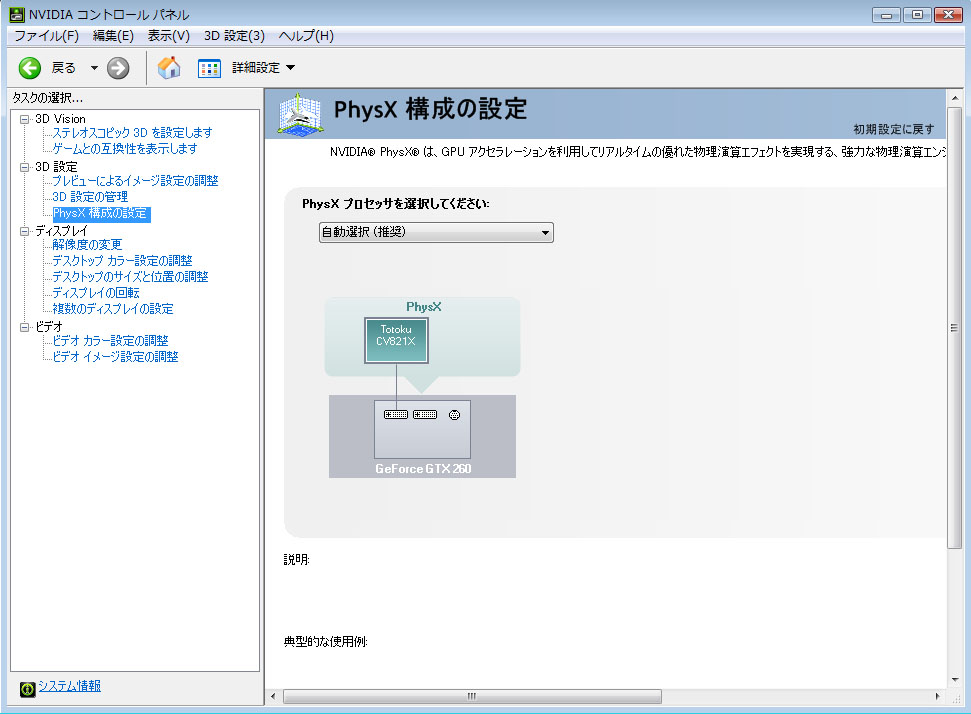Maximize the NVIDIA control panel window
Viewport: 971px width, 714px height.
[917, 14]
